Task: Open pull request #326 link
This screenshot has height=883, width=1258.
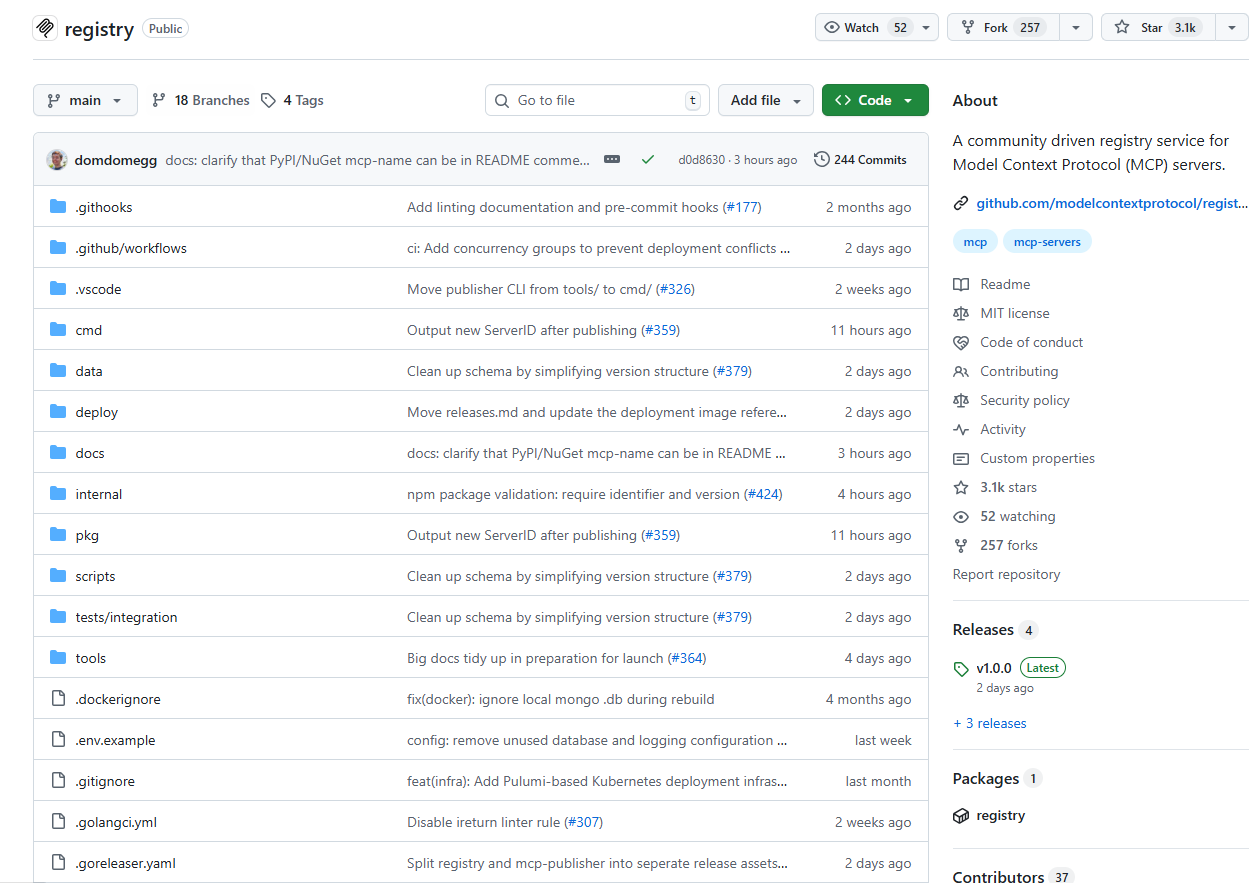Action: click(x=675, y=289)
